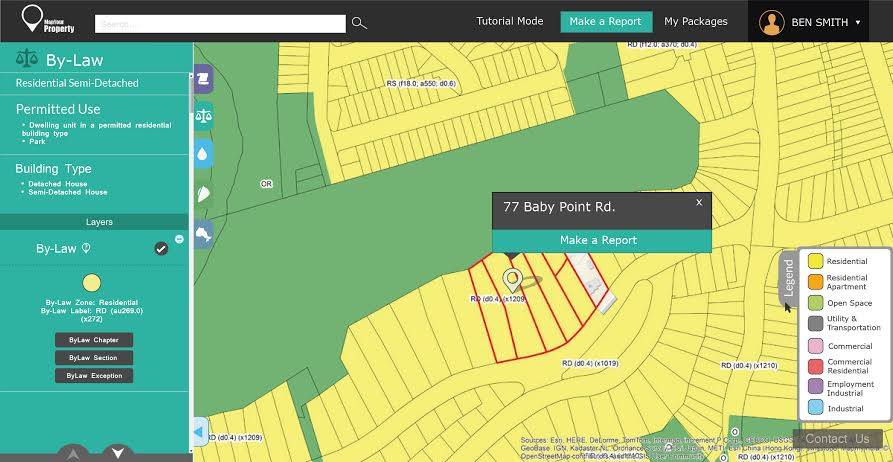Click the map pin marker on the parcel
This screenshot has height=462, width=893.
click(x=512, y=280)
